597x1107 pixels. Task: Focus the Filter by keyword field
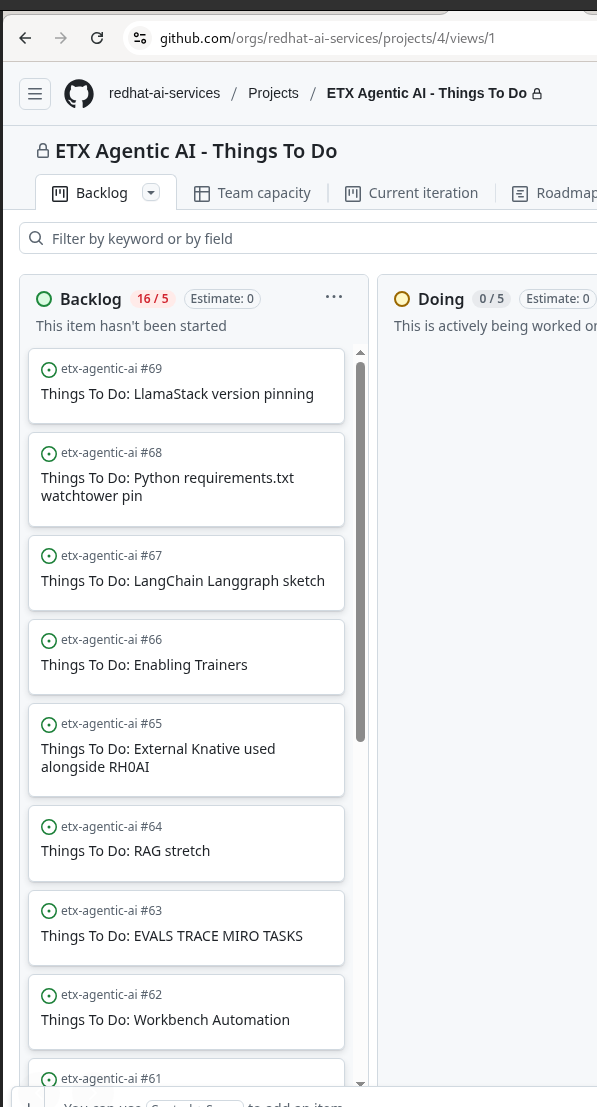310,239
